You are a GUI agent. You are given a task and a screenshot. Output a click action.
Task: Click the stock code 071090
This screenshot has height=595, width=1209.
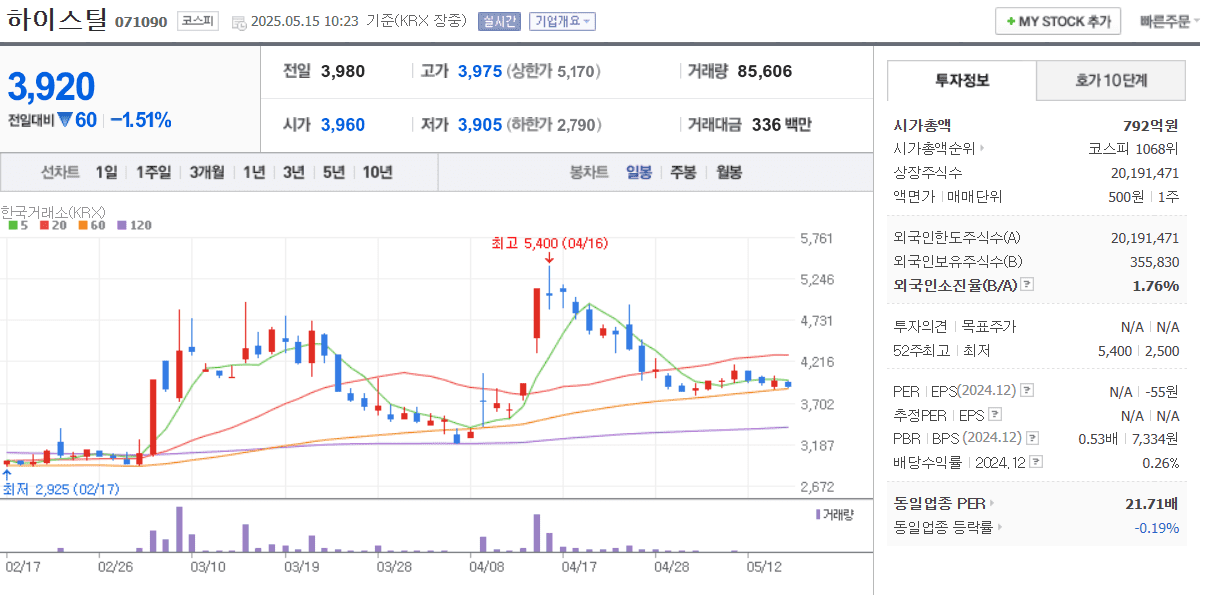141,22
